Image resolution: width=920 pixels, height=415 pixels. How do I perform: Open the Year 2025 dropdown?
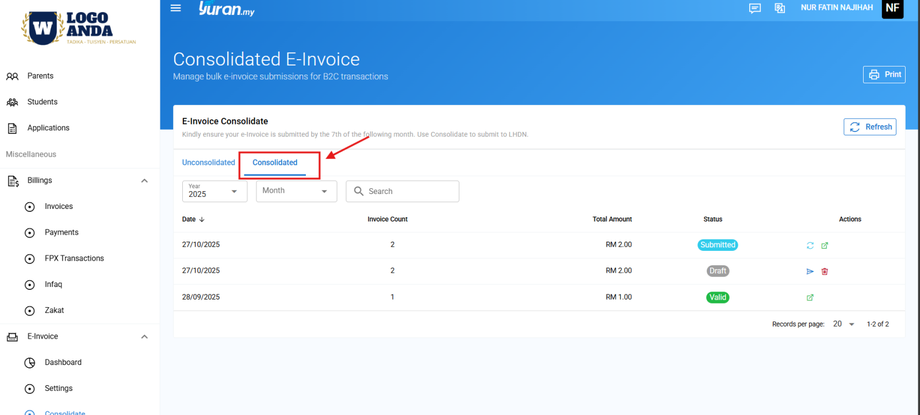[x=214, y=191]
